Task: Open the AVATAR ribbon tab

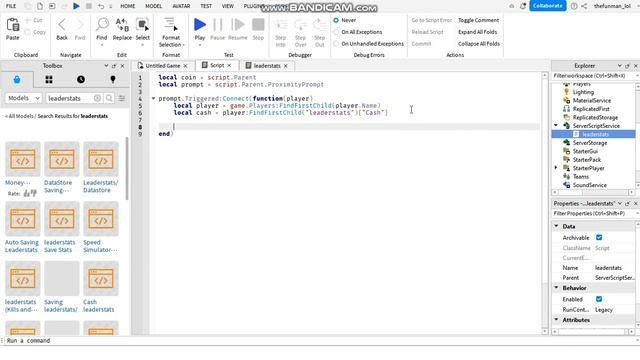Action: pyautogui.click(x=181, y=6)
